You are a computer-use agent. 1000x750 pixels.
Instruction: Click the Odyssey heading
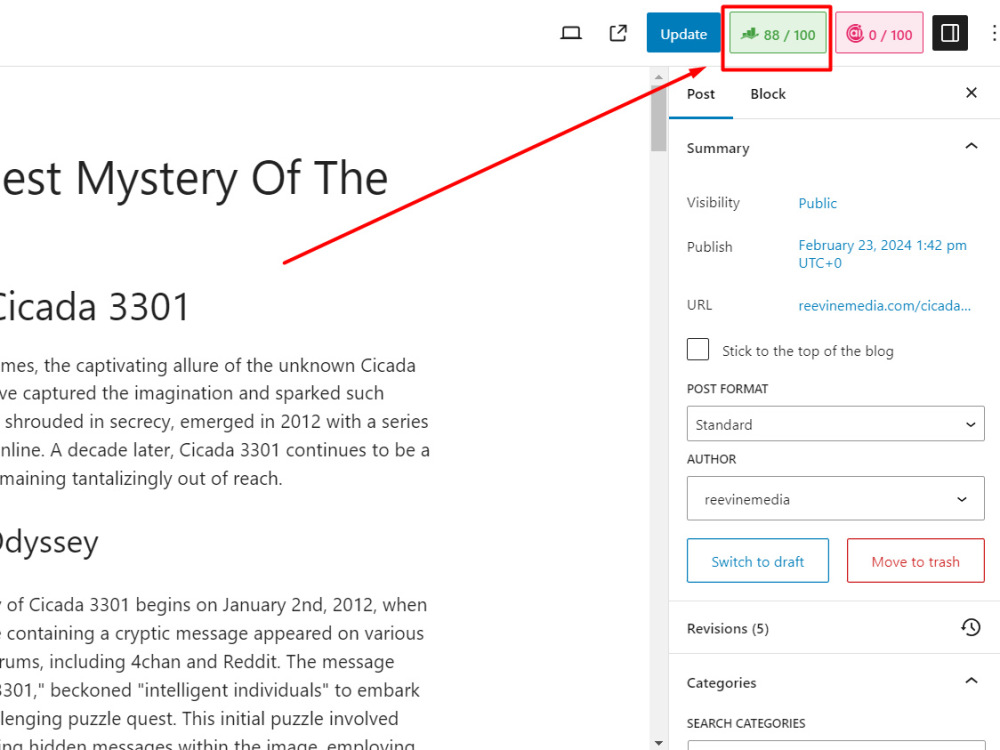(50, 543)
